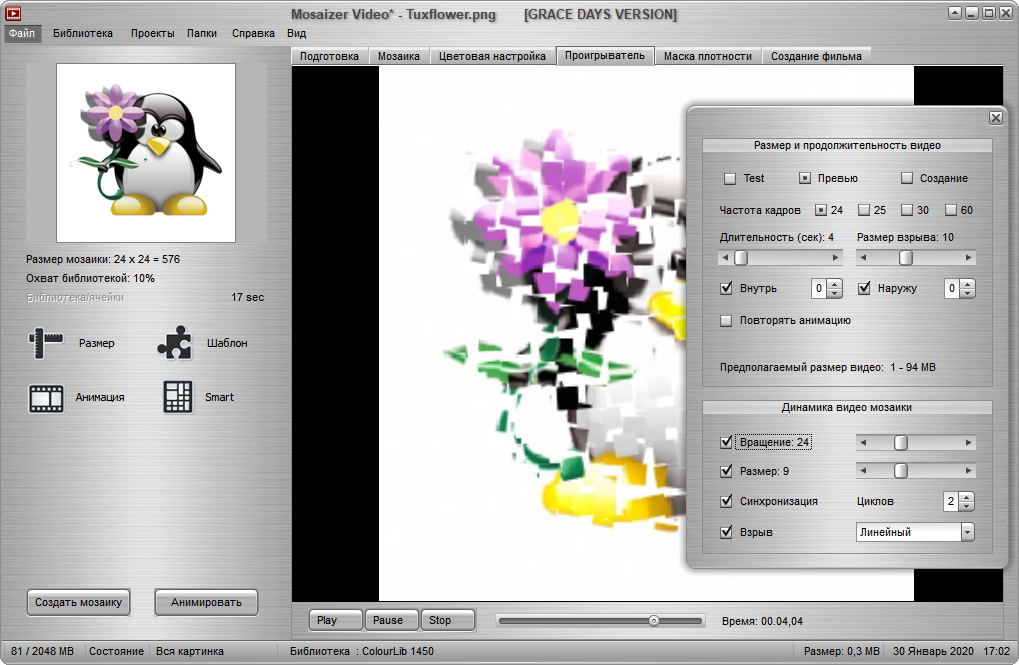Open the Вид menu
The height and width of the screenshot is (665, 1019).
tap(296, 33)
